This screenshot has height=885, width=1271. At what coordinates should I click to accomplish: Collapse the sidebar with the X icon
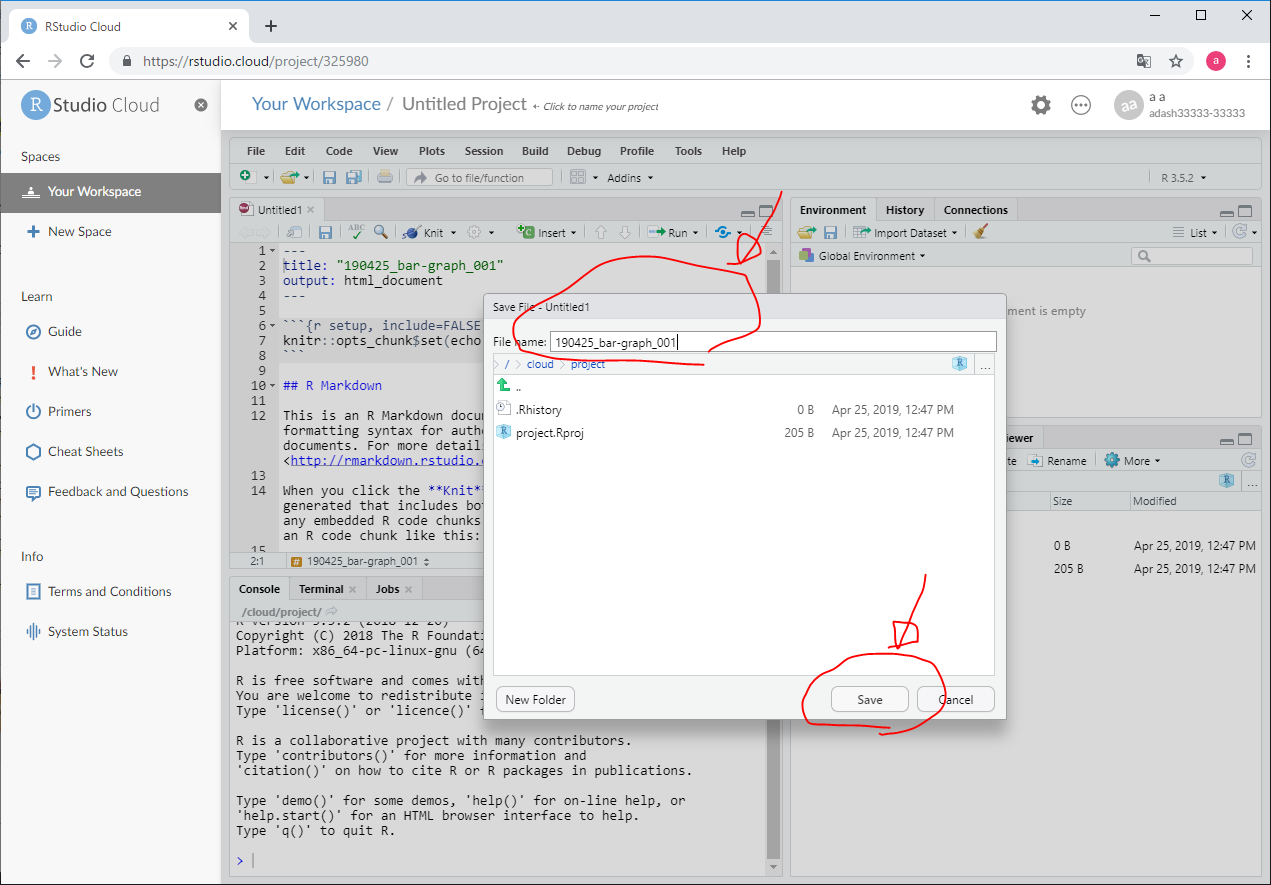coord(201,105)
